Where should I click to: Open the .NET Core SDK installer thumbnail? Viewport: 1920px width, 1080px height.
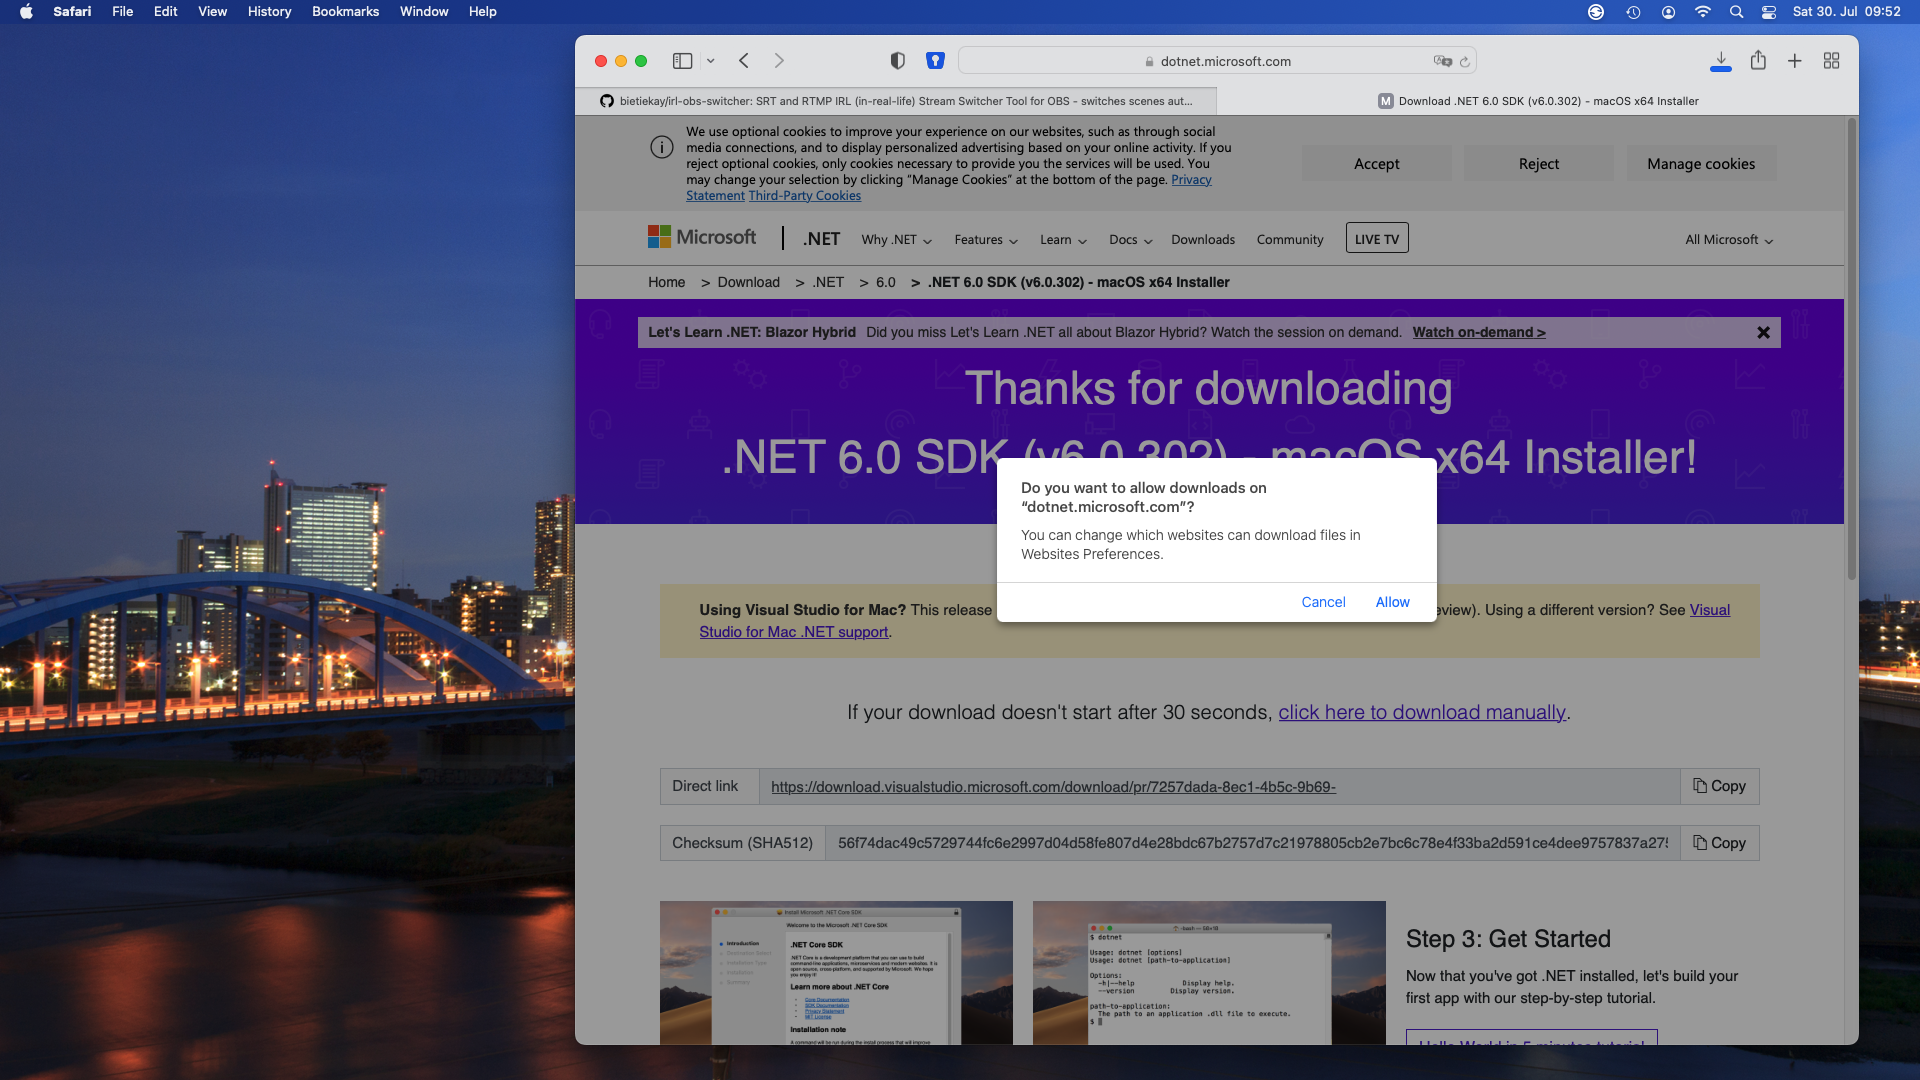[836, 972]
